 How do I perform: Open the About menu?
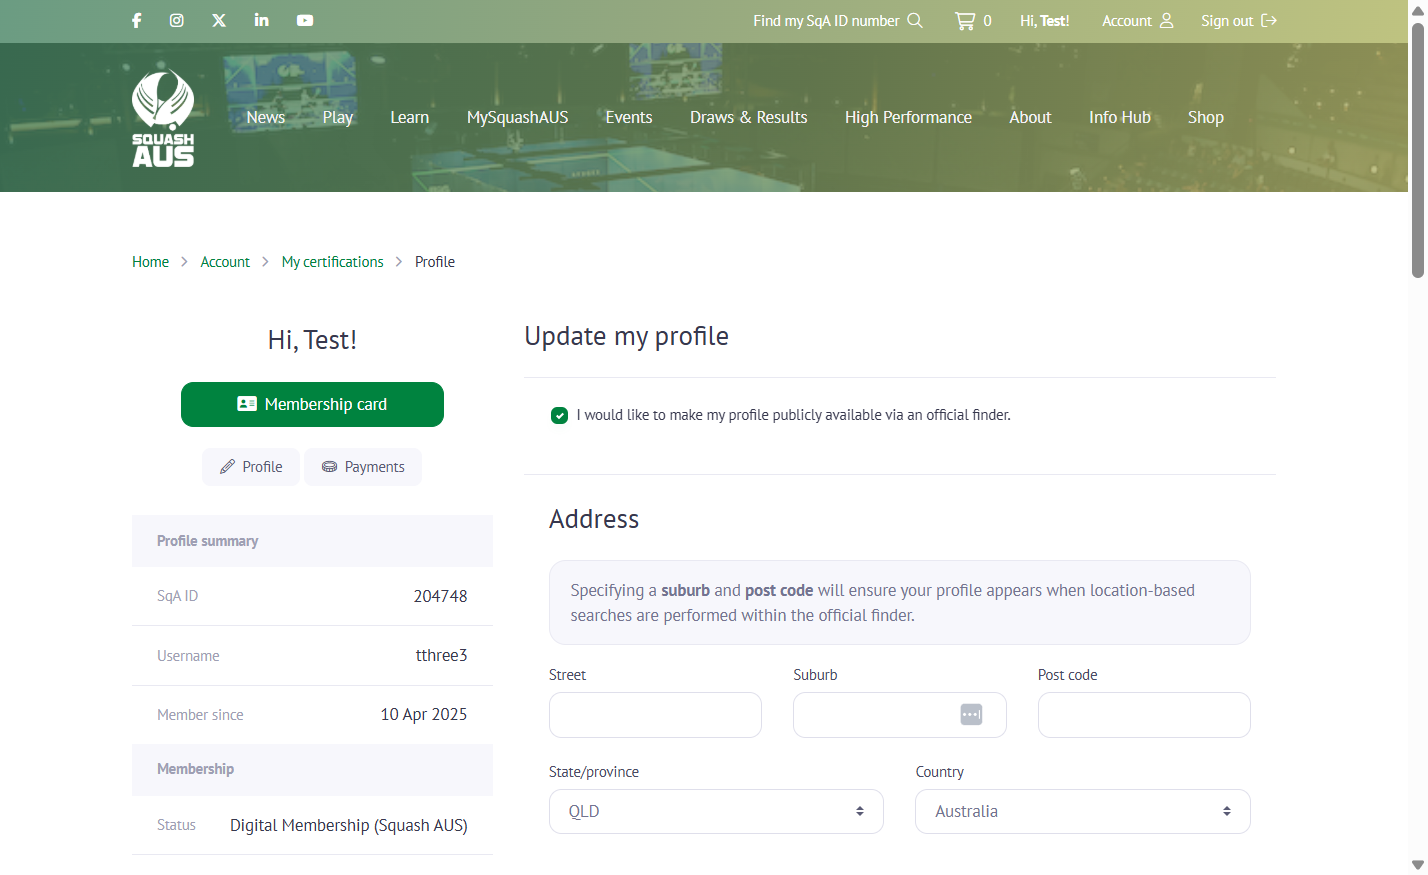1030,117
